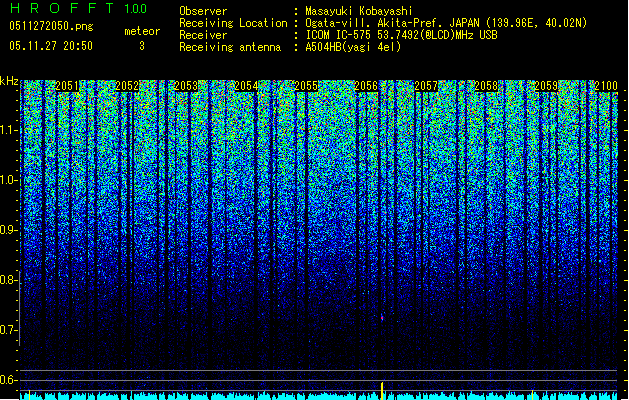Click the 'meteor' count label
This screenshot has width=629, height=400.
point(142,31)
